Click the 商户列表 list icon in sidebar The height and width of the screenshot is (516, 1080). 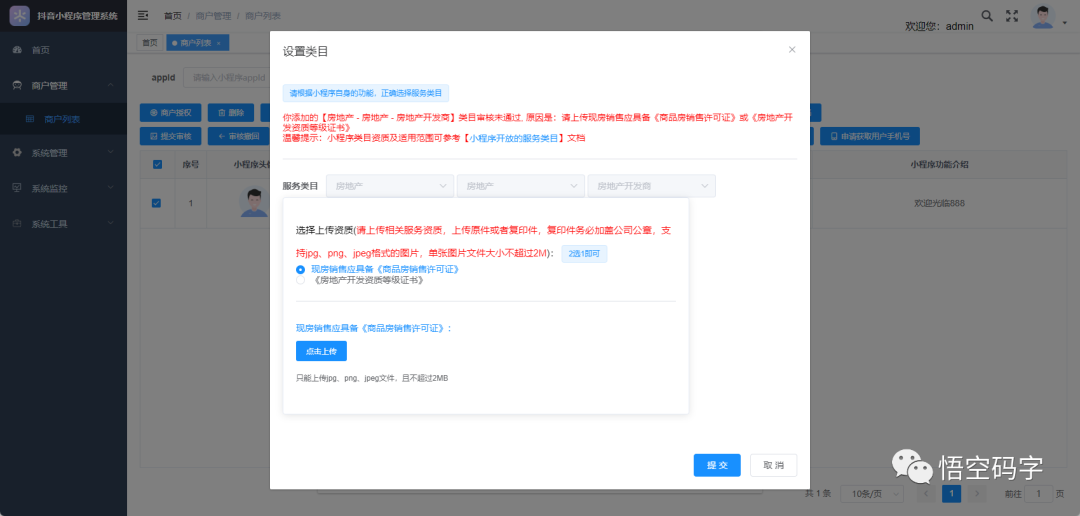click(x=30, y=119)
